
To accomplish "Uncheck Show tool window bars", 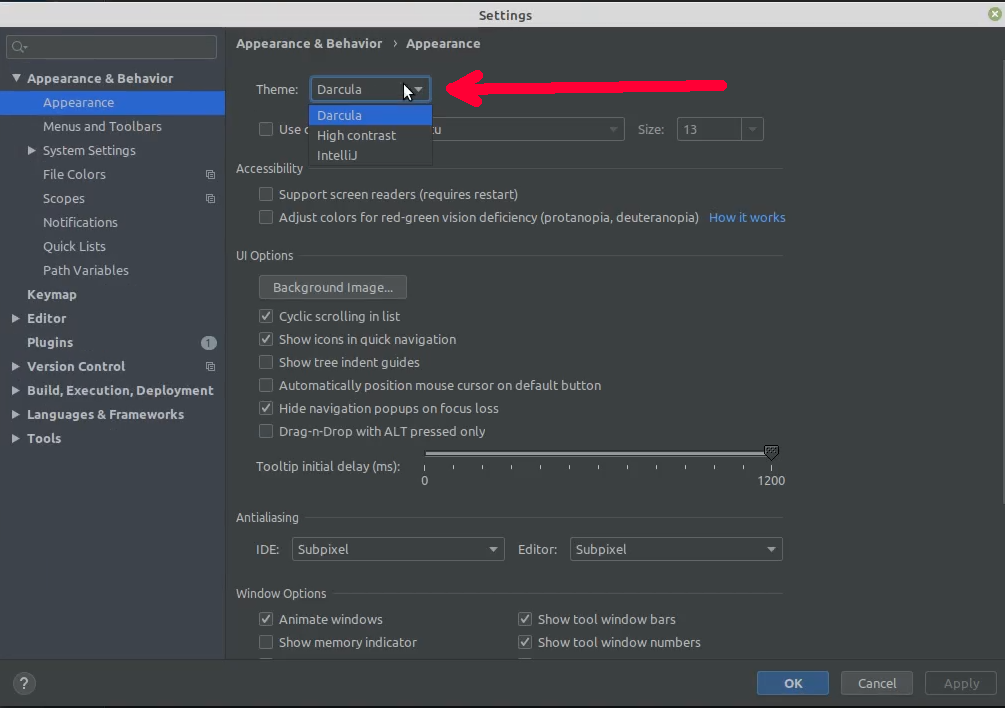I will (525, 619).
